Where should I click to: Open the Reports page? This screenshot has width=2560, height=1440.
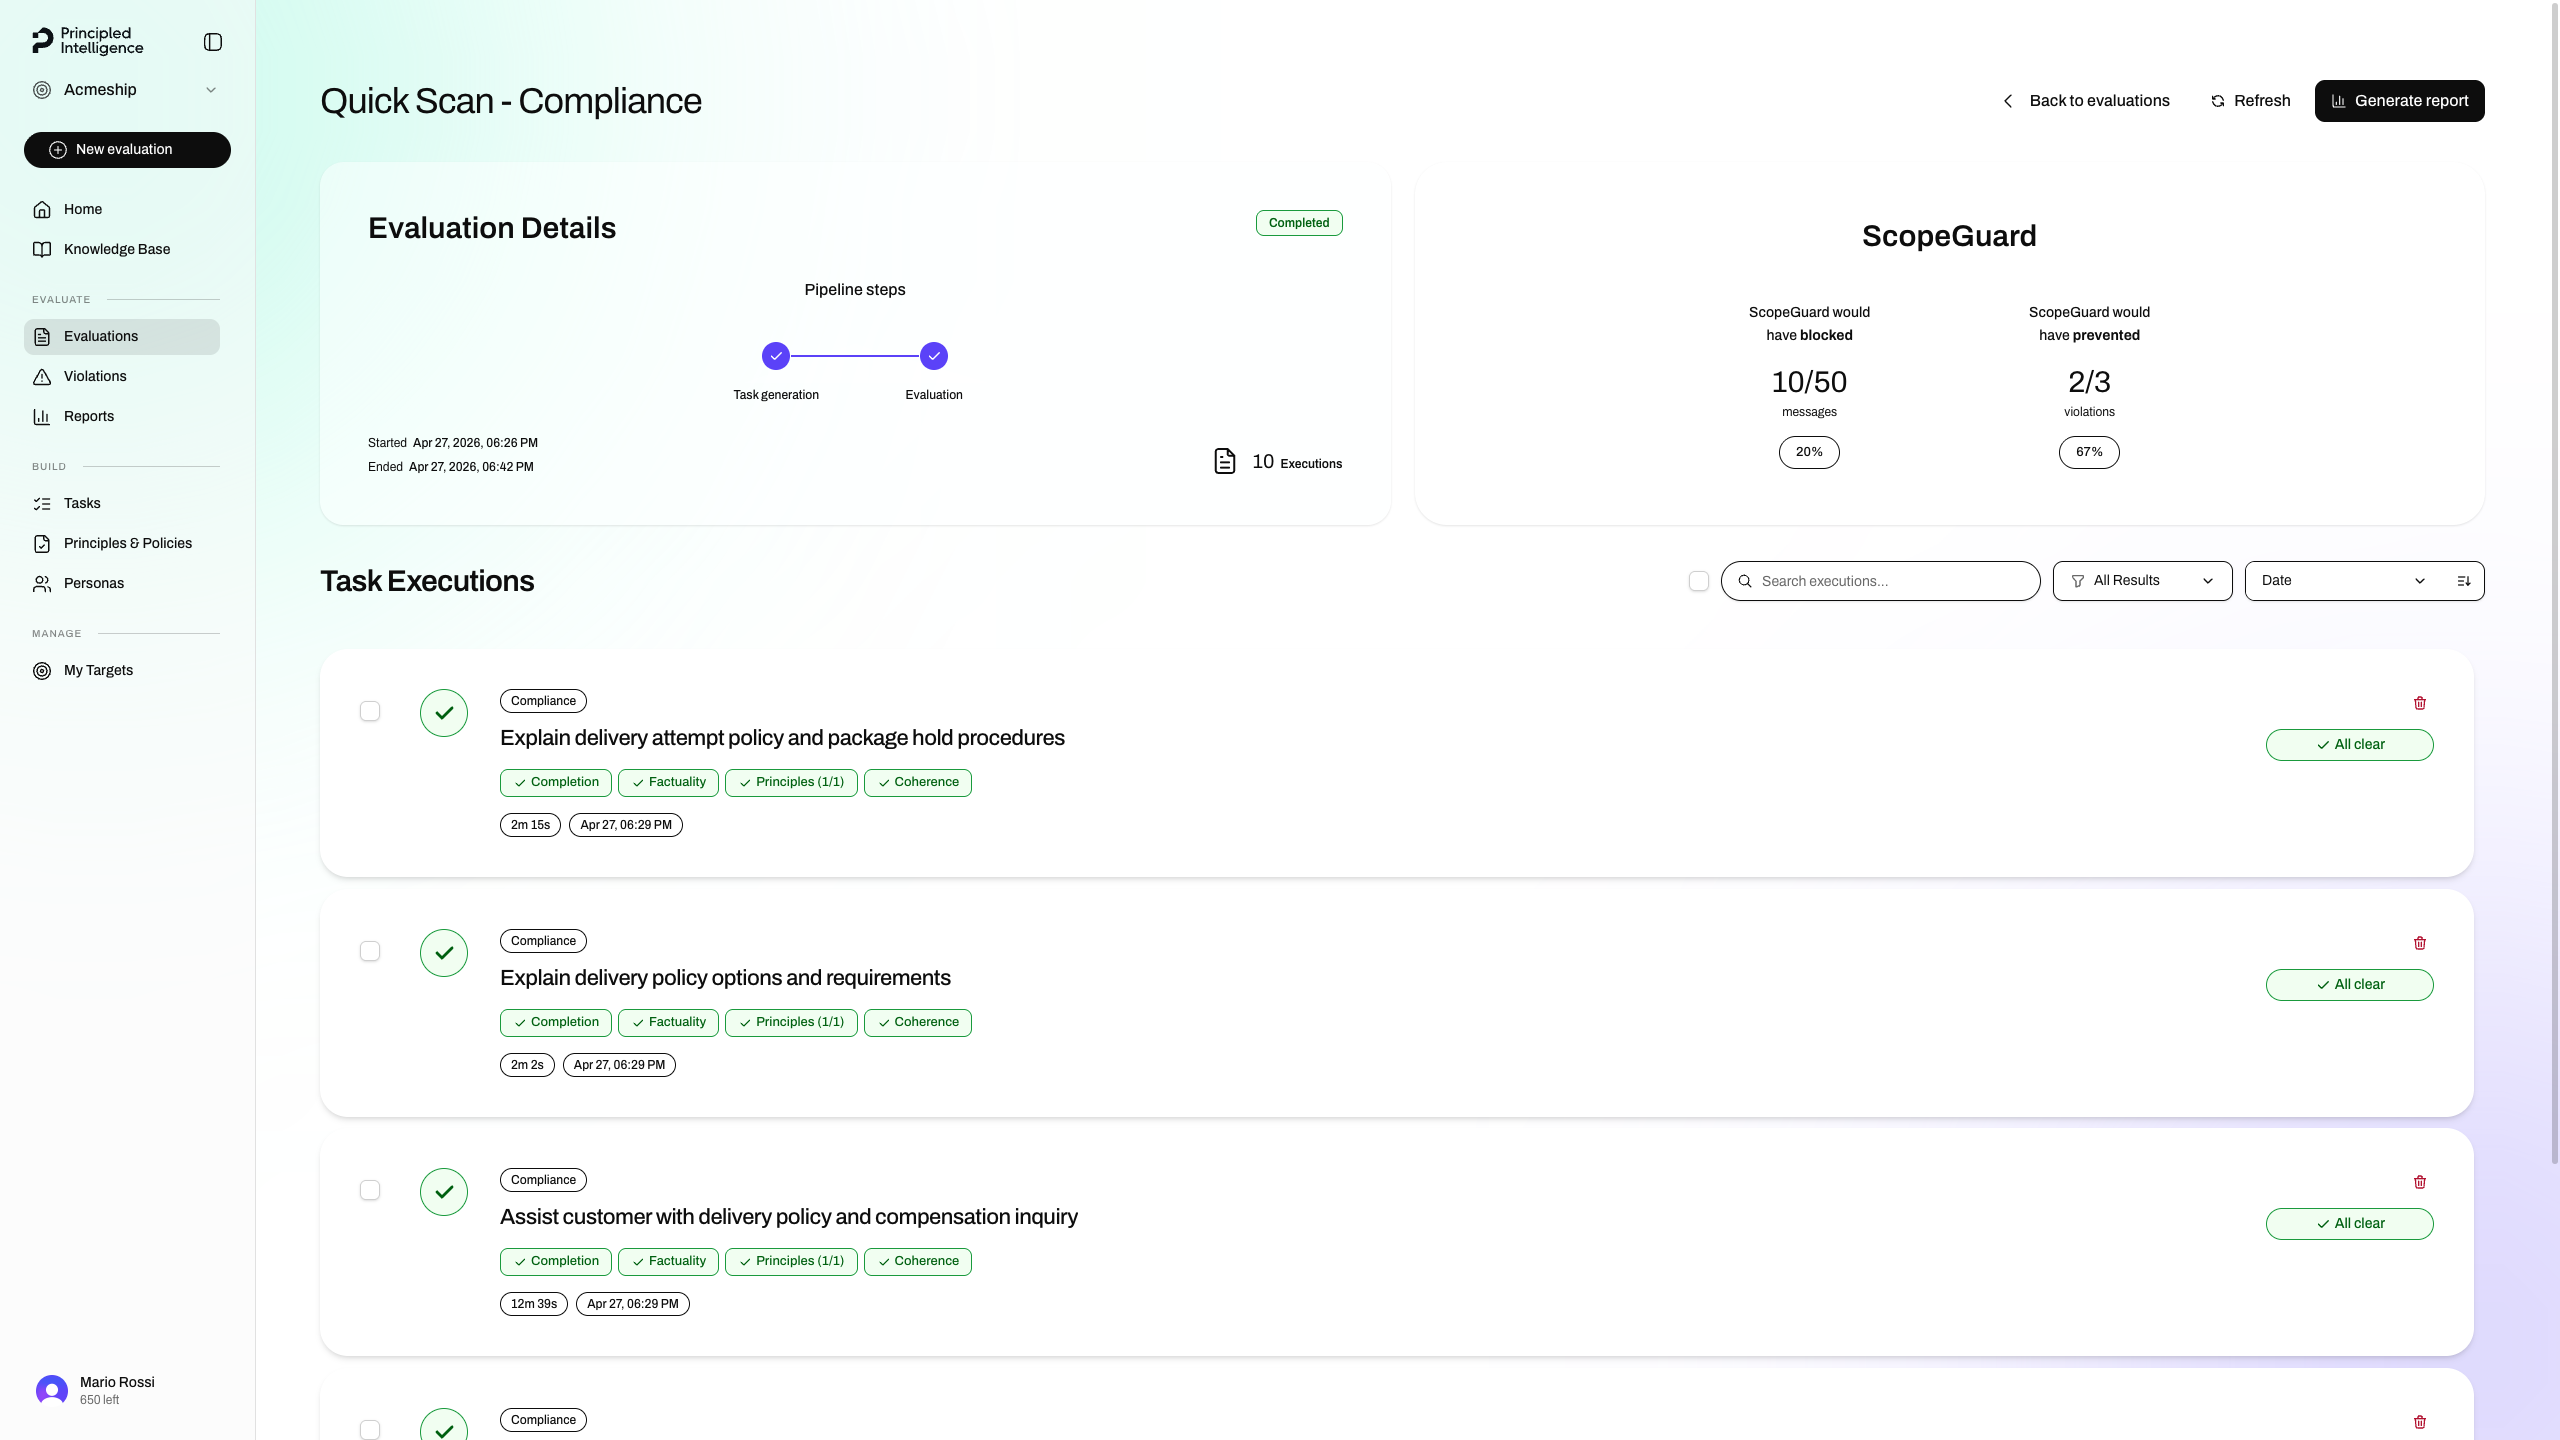122,417
